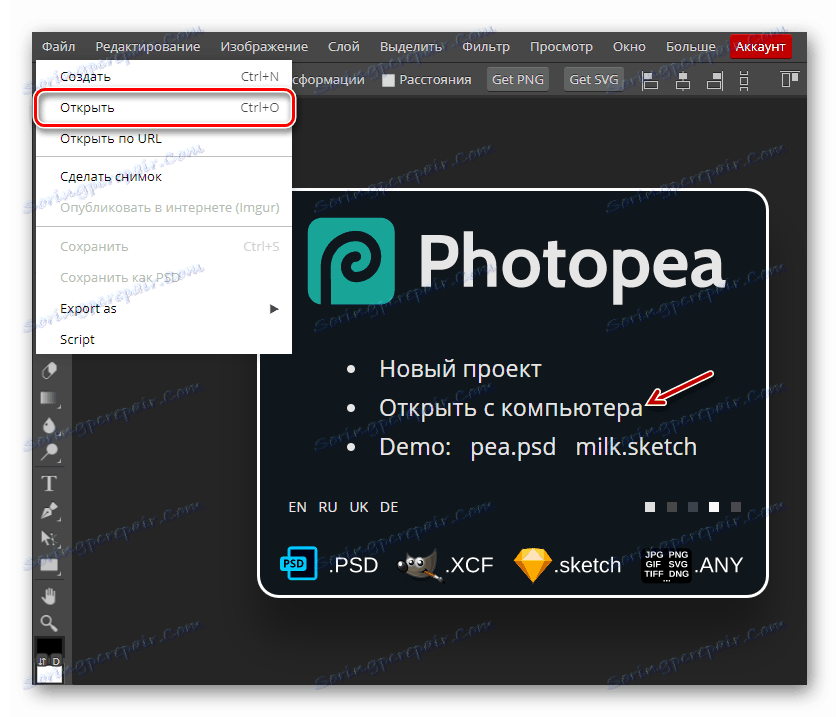
Task: Click the Get SVG button
Action: click(x=594, y=80)
